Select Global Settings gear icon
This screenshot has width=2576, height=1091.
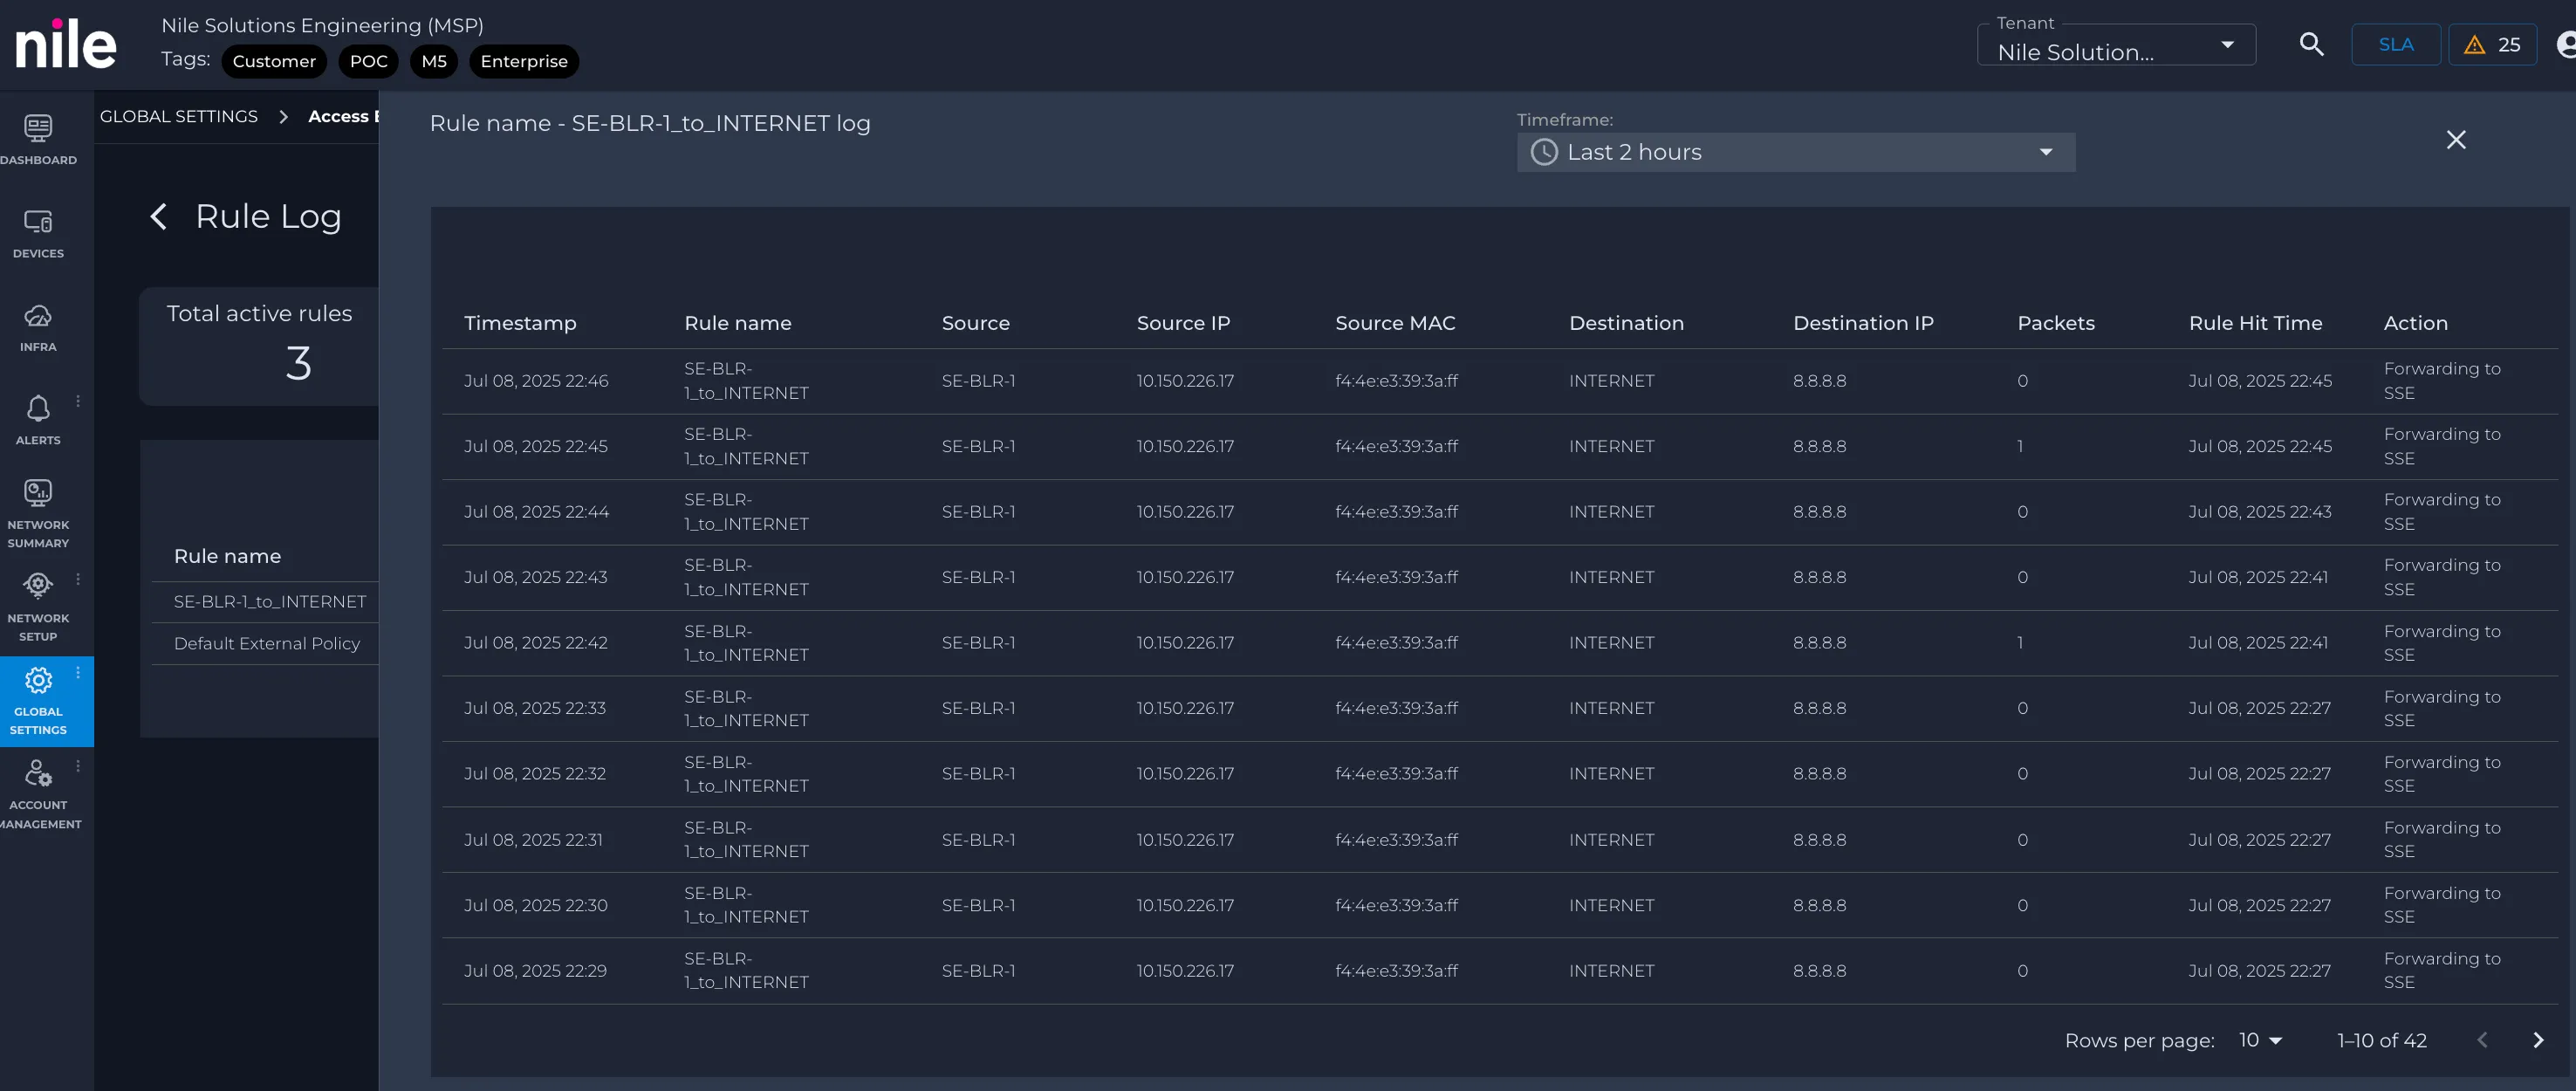[x=38, y=681]
